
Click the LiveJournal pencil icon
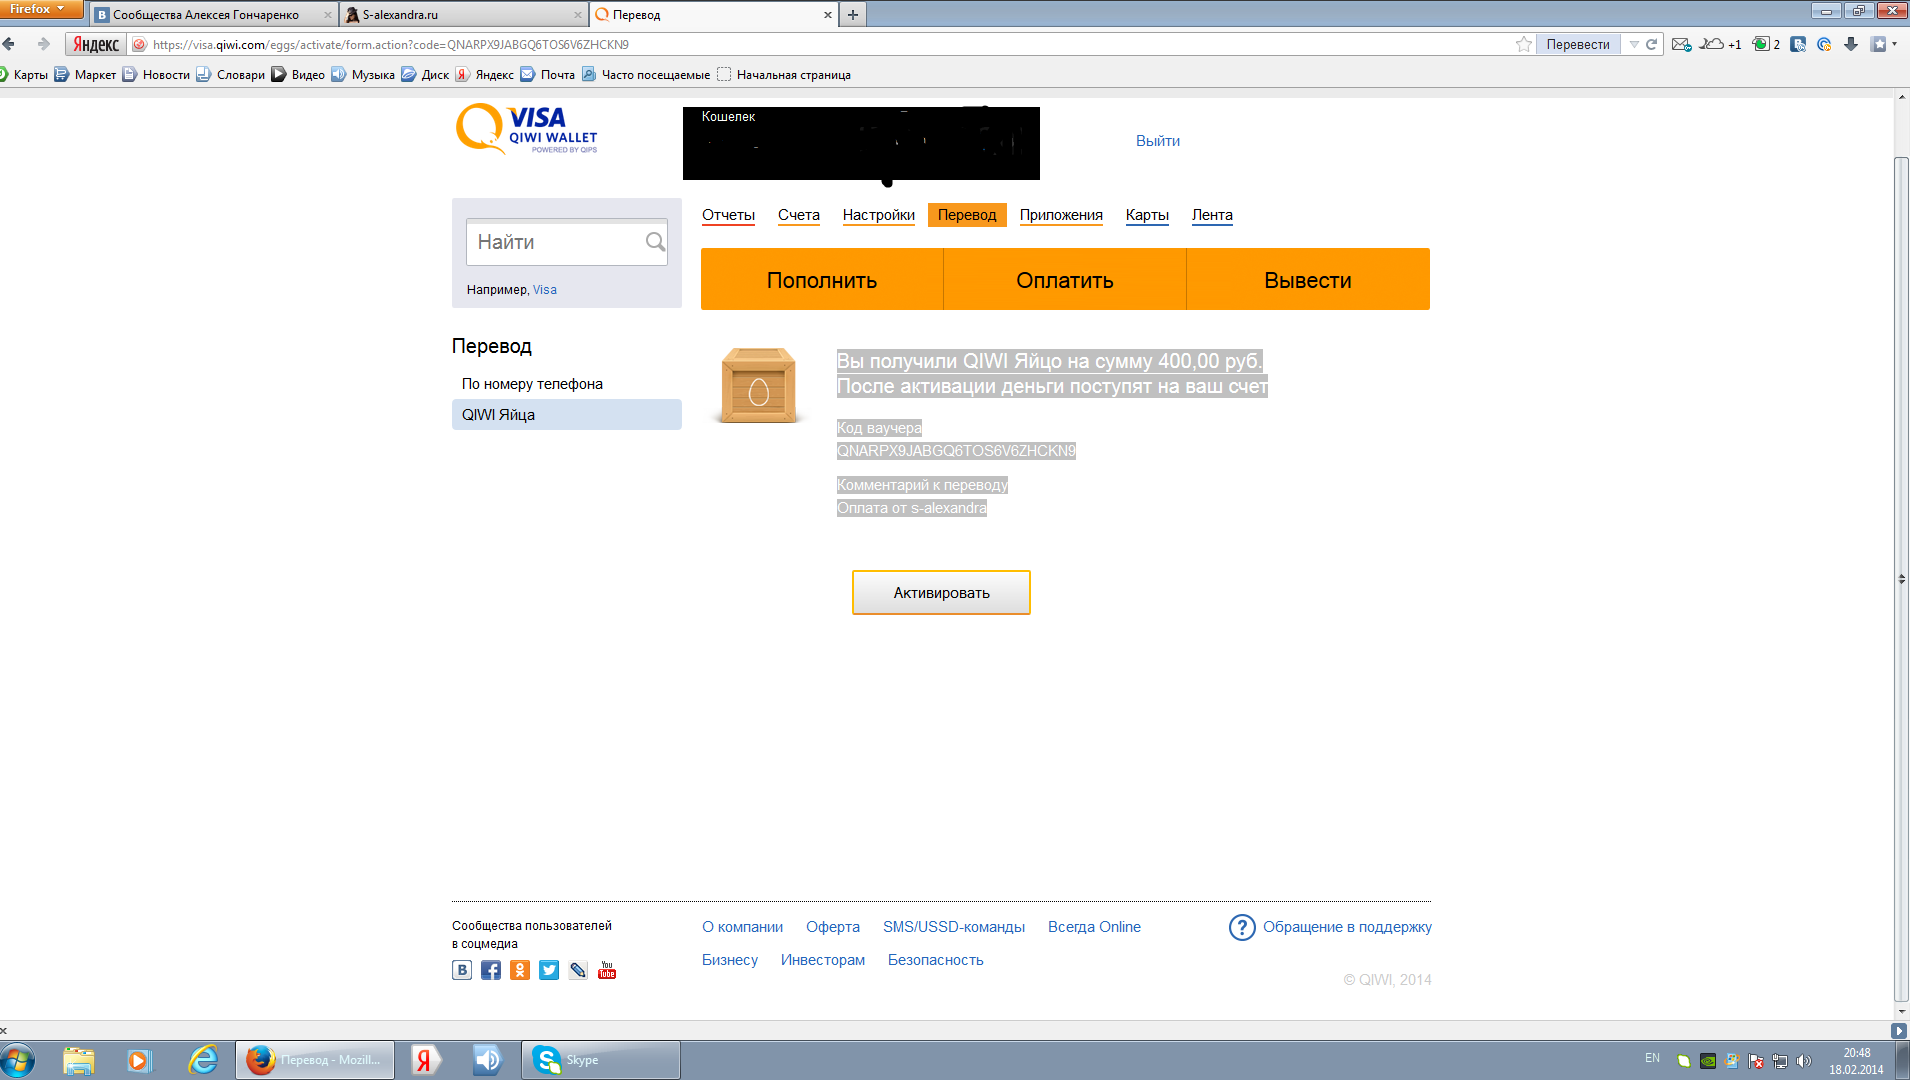[x=578, y=970]
